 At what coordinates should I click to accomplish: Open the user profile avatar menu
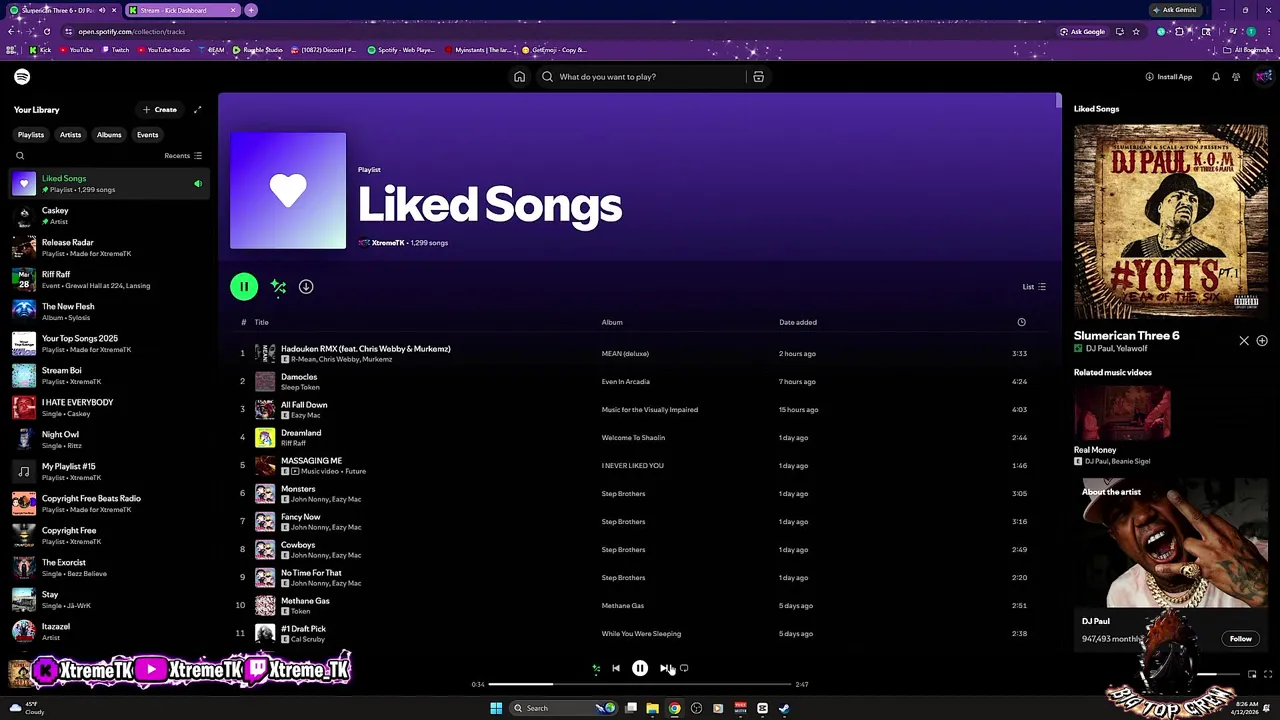point(1263,77)
